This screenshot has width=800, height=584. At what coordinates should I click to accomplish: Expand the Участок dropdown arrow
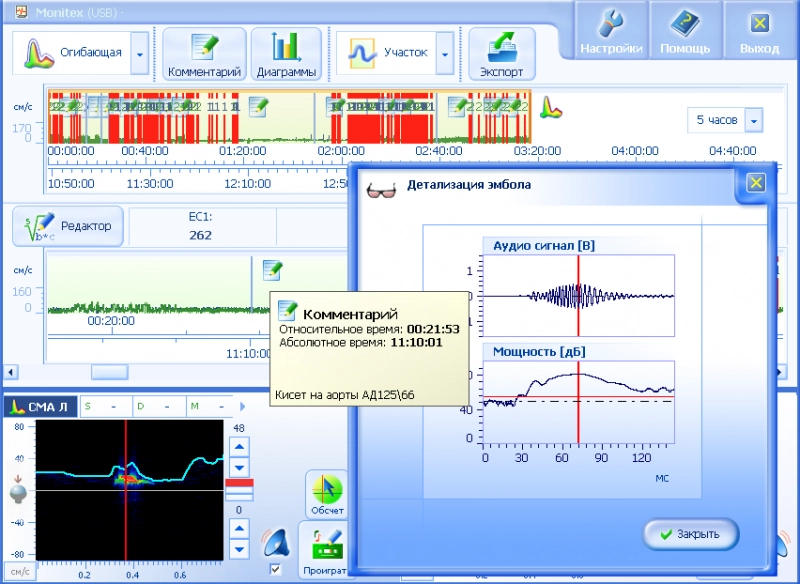pyautogui.click(x=445, y=53)
